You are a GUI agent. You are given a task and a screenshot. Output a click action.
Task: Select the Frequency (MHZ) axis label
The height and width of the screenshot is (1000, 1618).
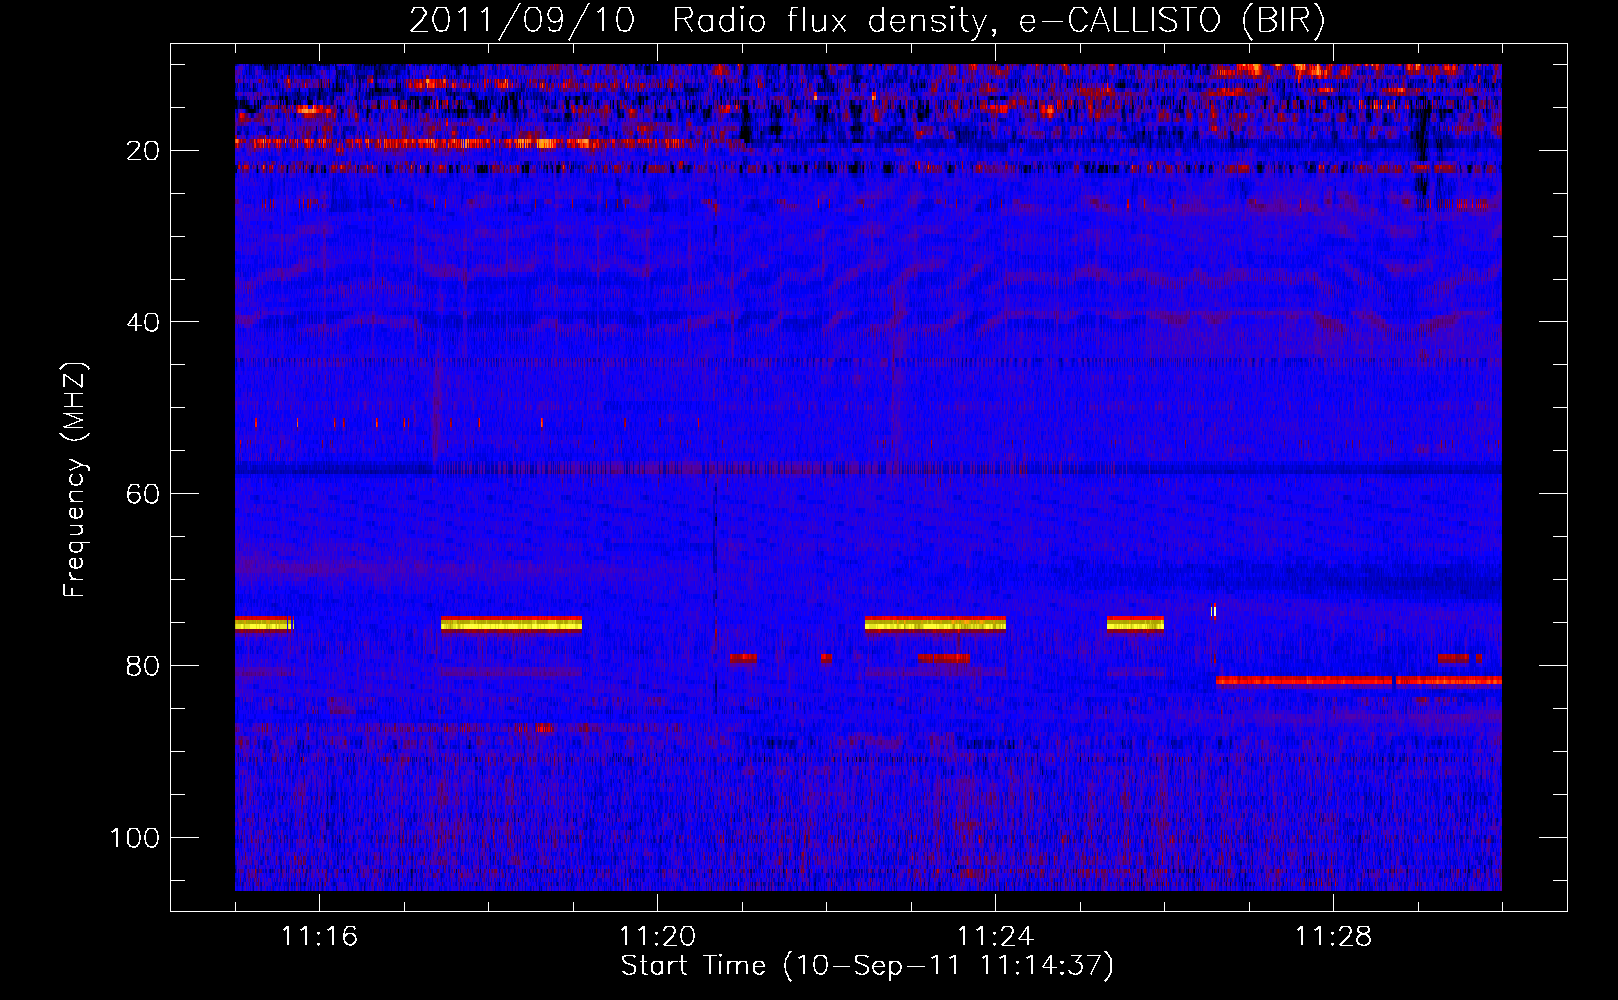(x=76, y=480)
